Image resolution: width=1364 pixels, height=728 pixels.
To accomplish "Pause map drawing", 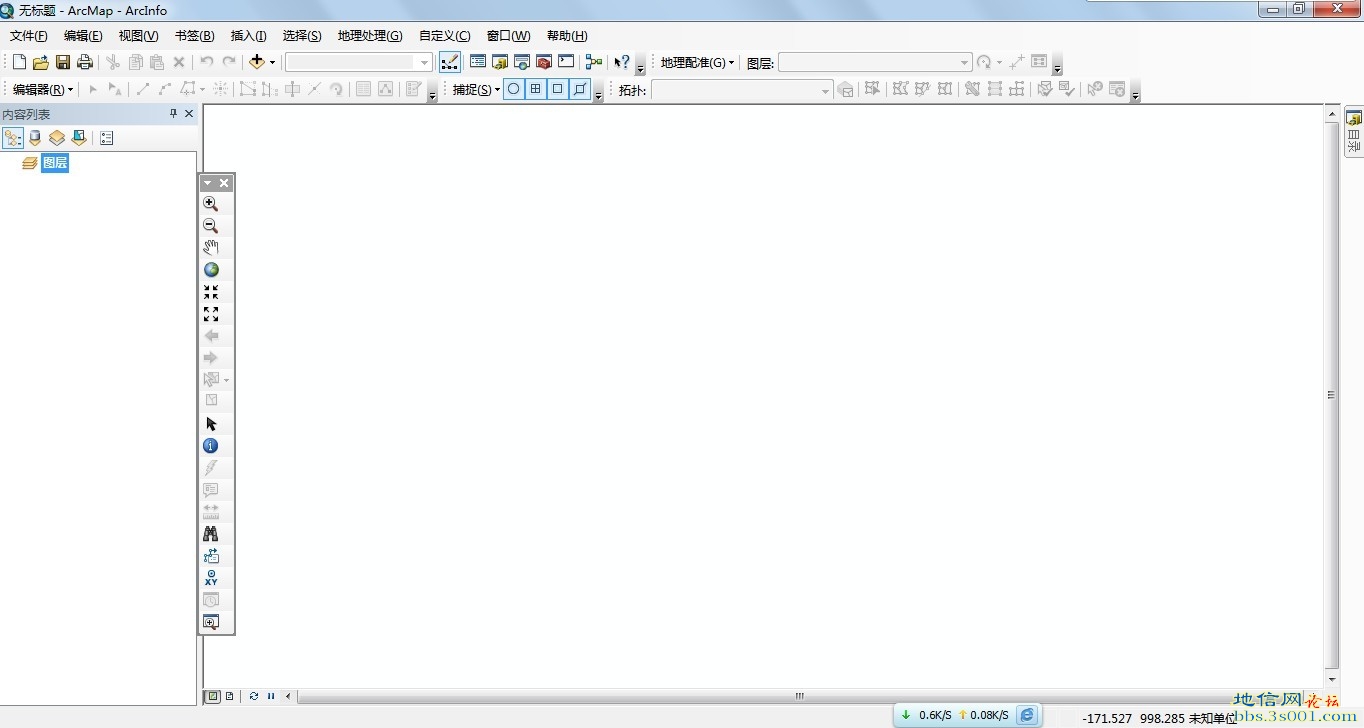I will coord(271,696).
